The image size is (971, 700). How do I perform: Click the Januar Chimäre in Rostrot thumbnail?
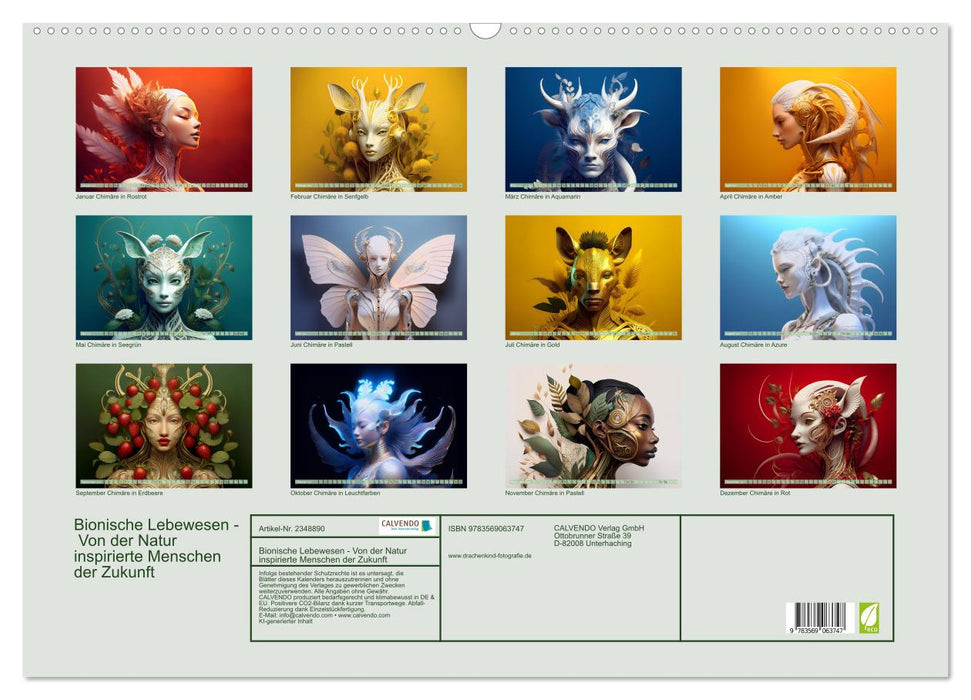click(163, 129)
